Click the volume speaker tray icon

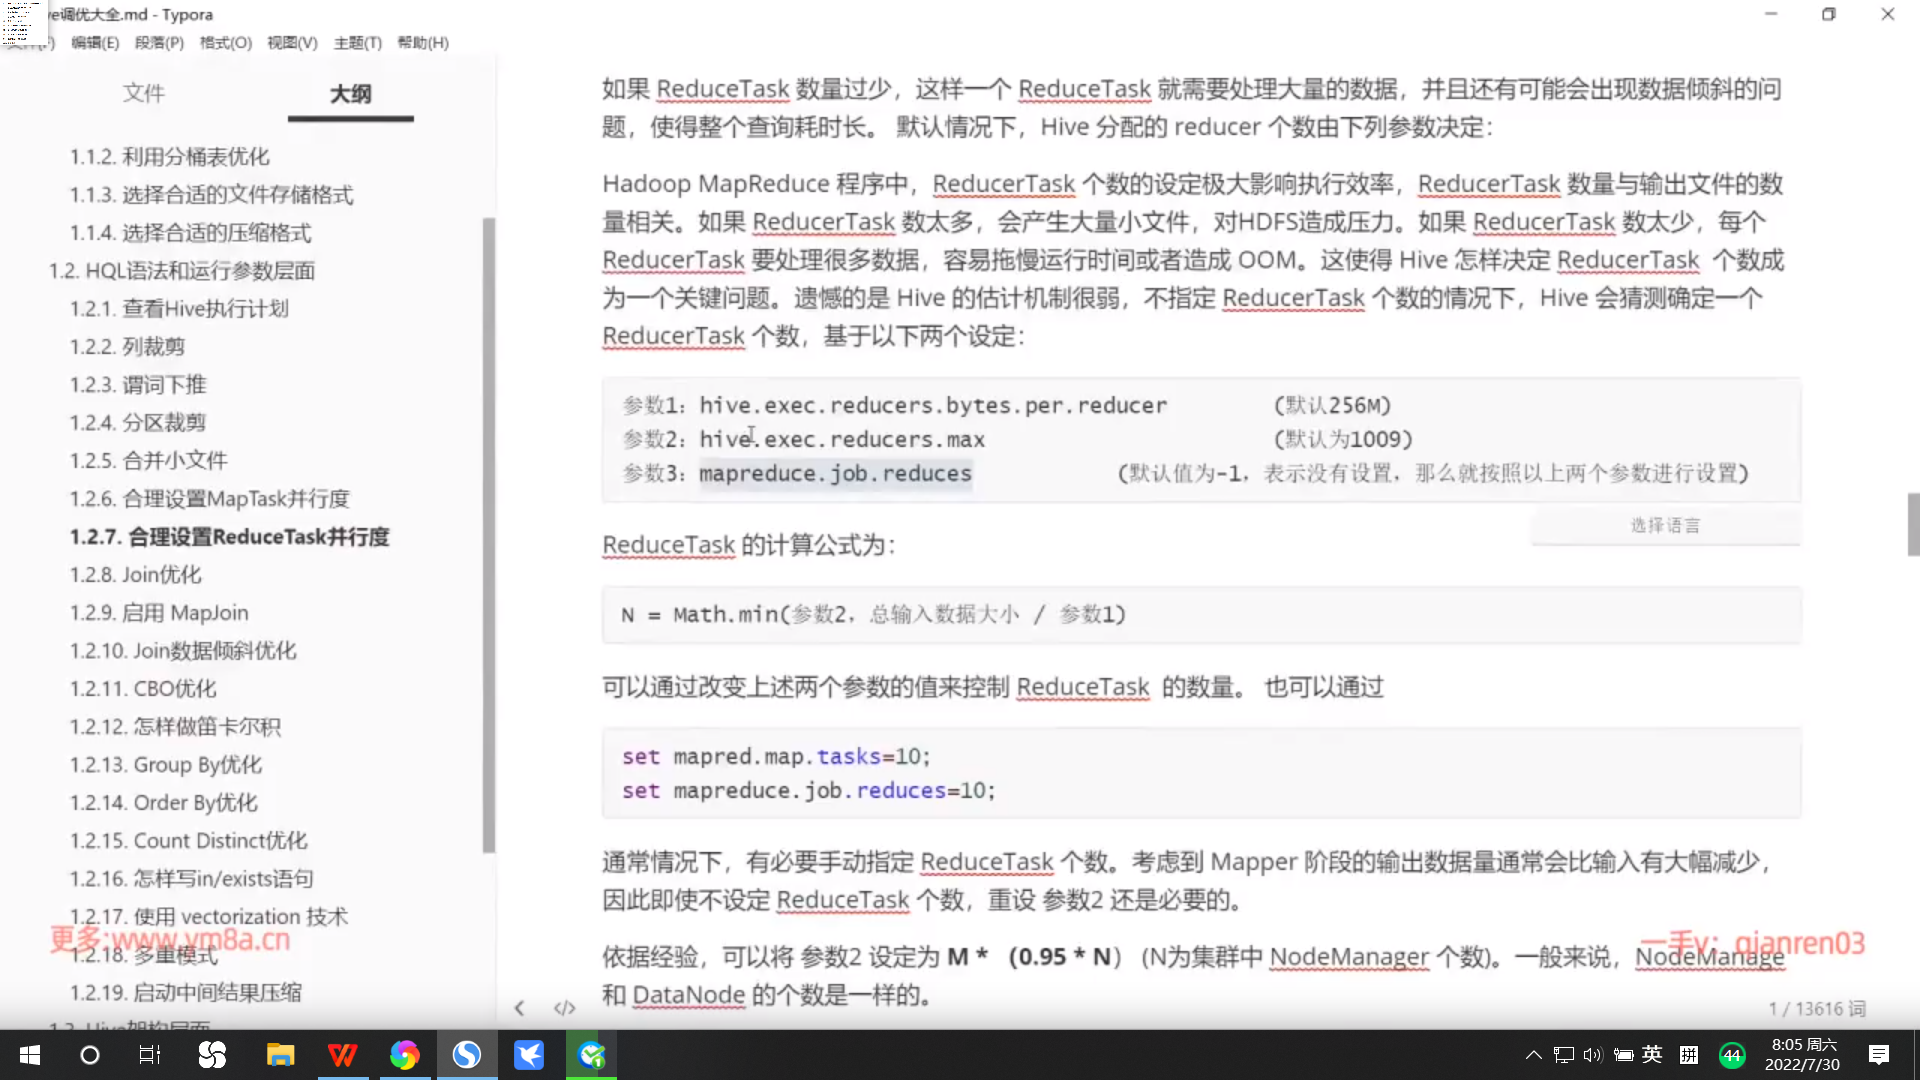coord(1593,1055)
